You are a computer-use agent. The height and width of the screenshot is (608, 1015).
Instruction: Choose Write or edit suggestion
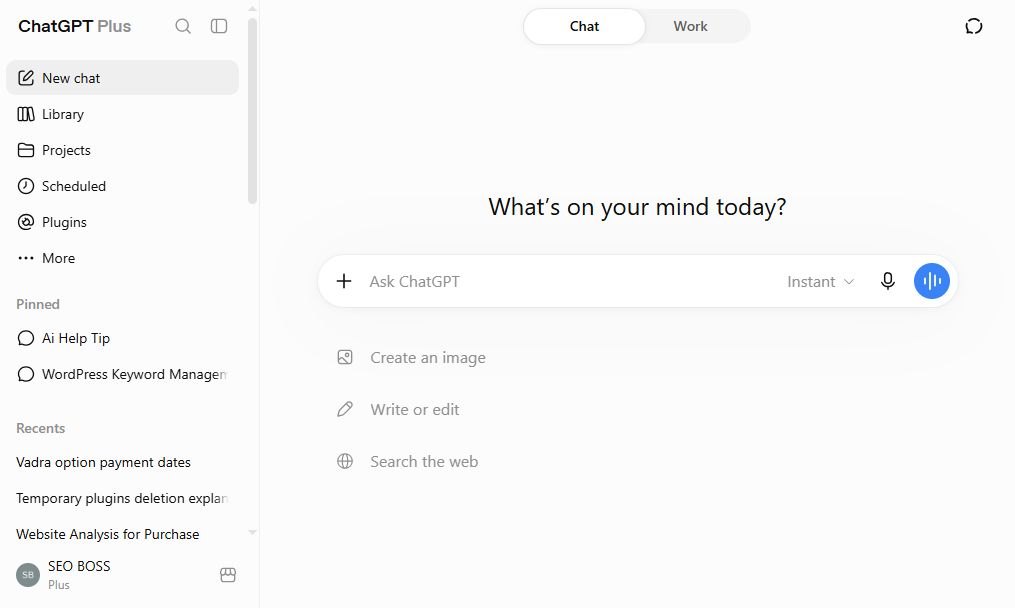tap(398, 409)
